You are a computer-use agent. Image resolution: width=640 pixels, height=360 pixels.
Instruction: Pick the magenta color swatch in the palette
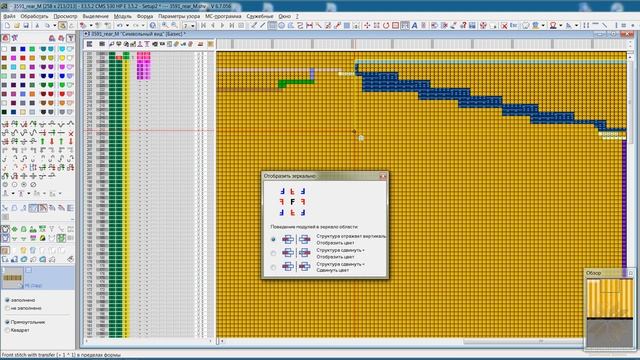[x=13, y=58]
